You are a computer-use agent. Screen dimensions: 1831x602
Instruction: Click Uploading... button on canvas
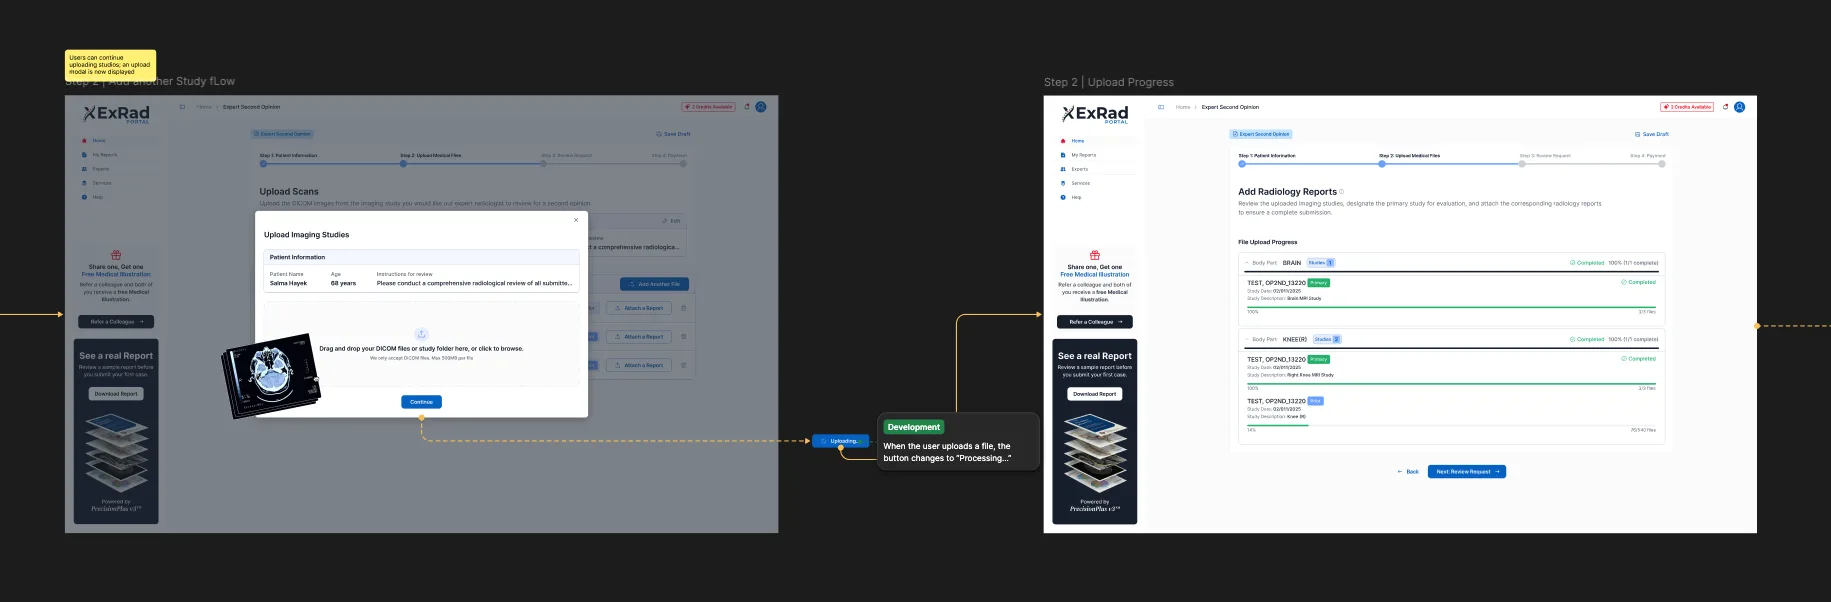pos(840,441)
